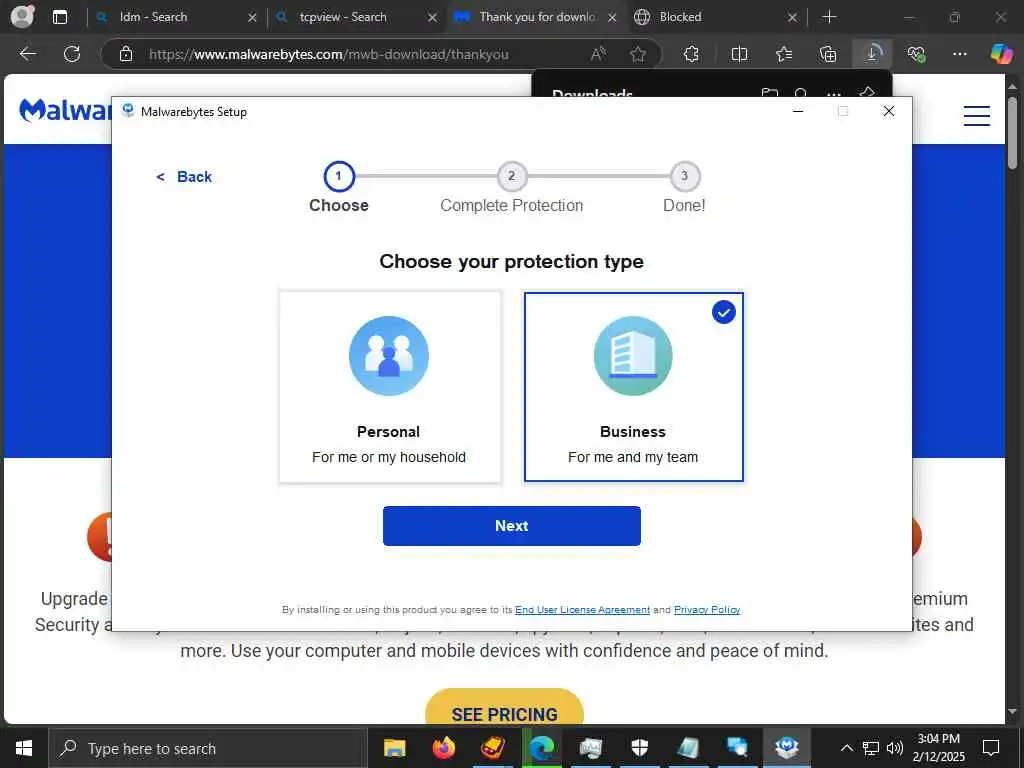Toggle the split screen icon
1024x768 pixels.
(739, 54)
